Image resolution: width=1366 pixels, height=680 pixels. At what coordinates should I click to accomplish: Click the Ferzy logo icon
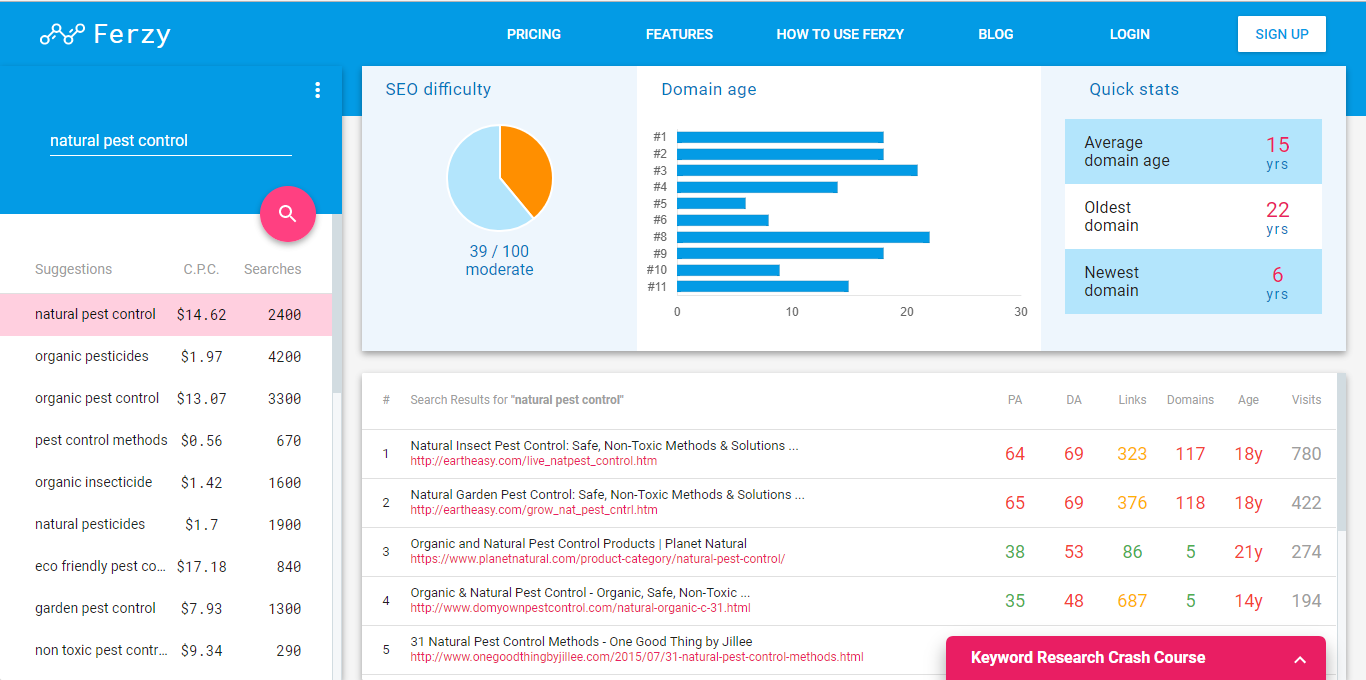tap(62, 35)
